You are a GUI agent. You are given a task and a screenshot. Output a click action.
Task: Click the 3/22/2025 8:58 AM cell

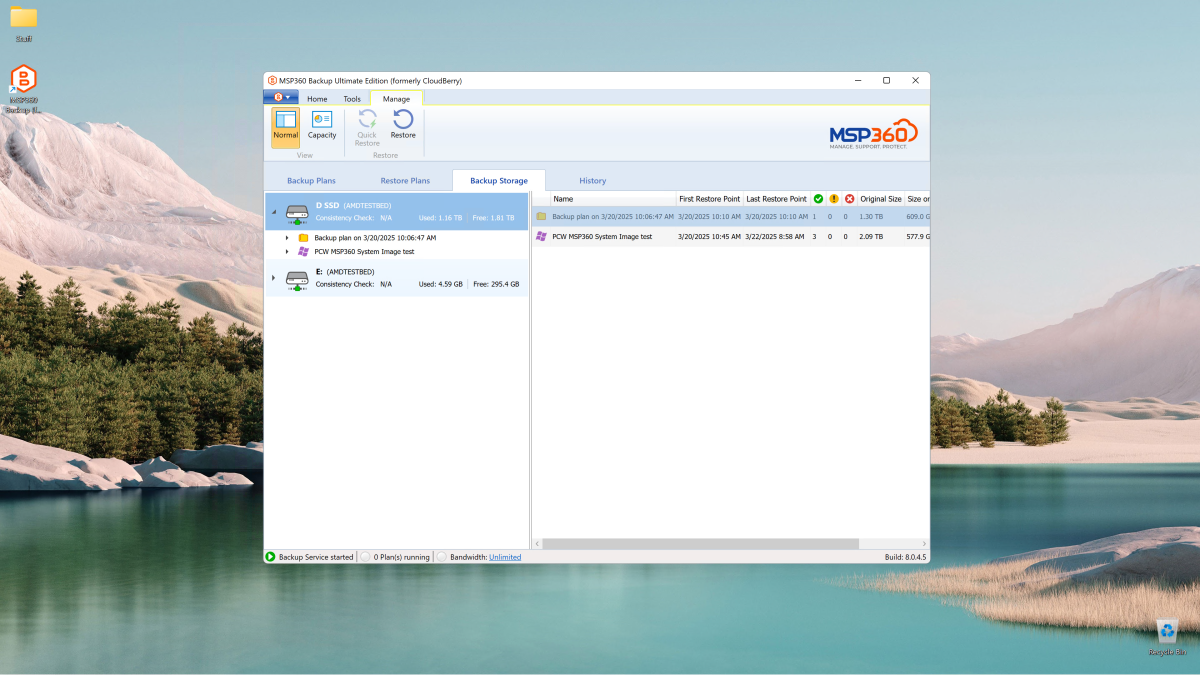pyautogui.click(x=775, y=237)
